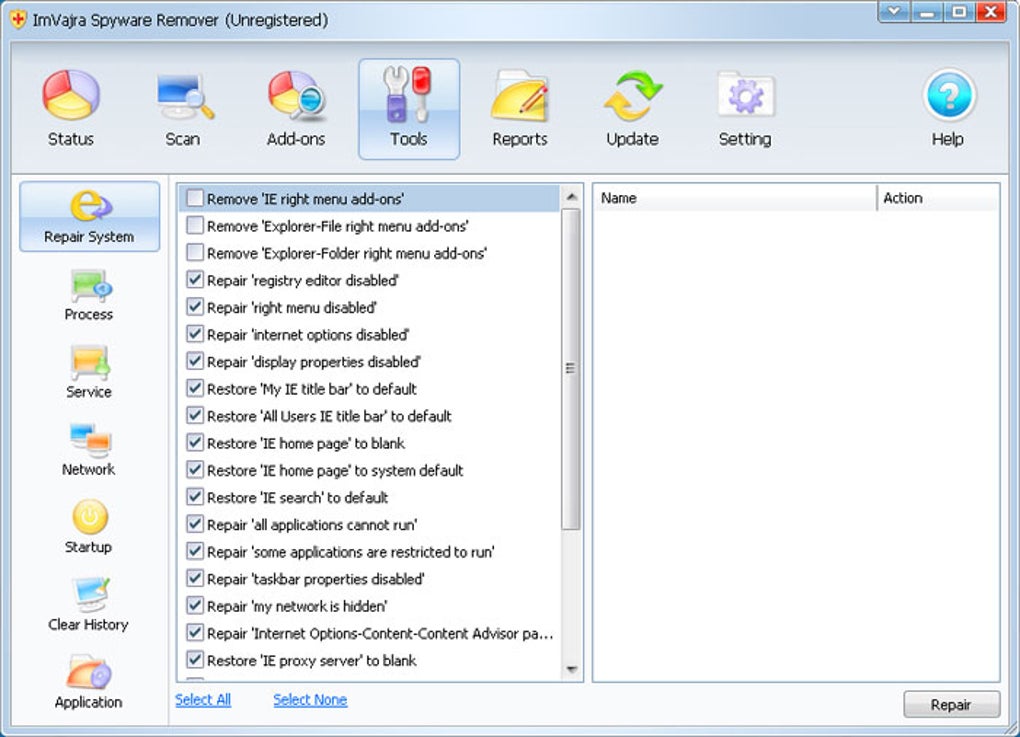Uncheck Repair 'display properties disabled'

pos(195,361)
